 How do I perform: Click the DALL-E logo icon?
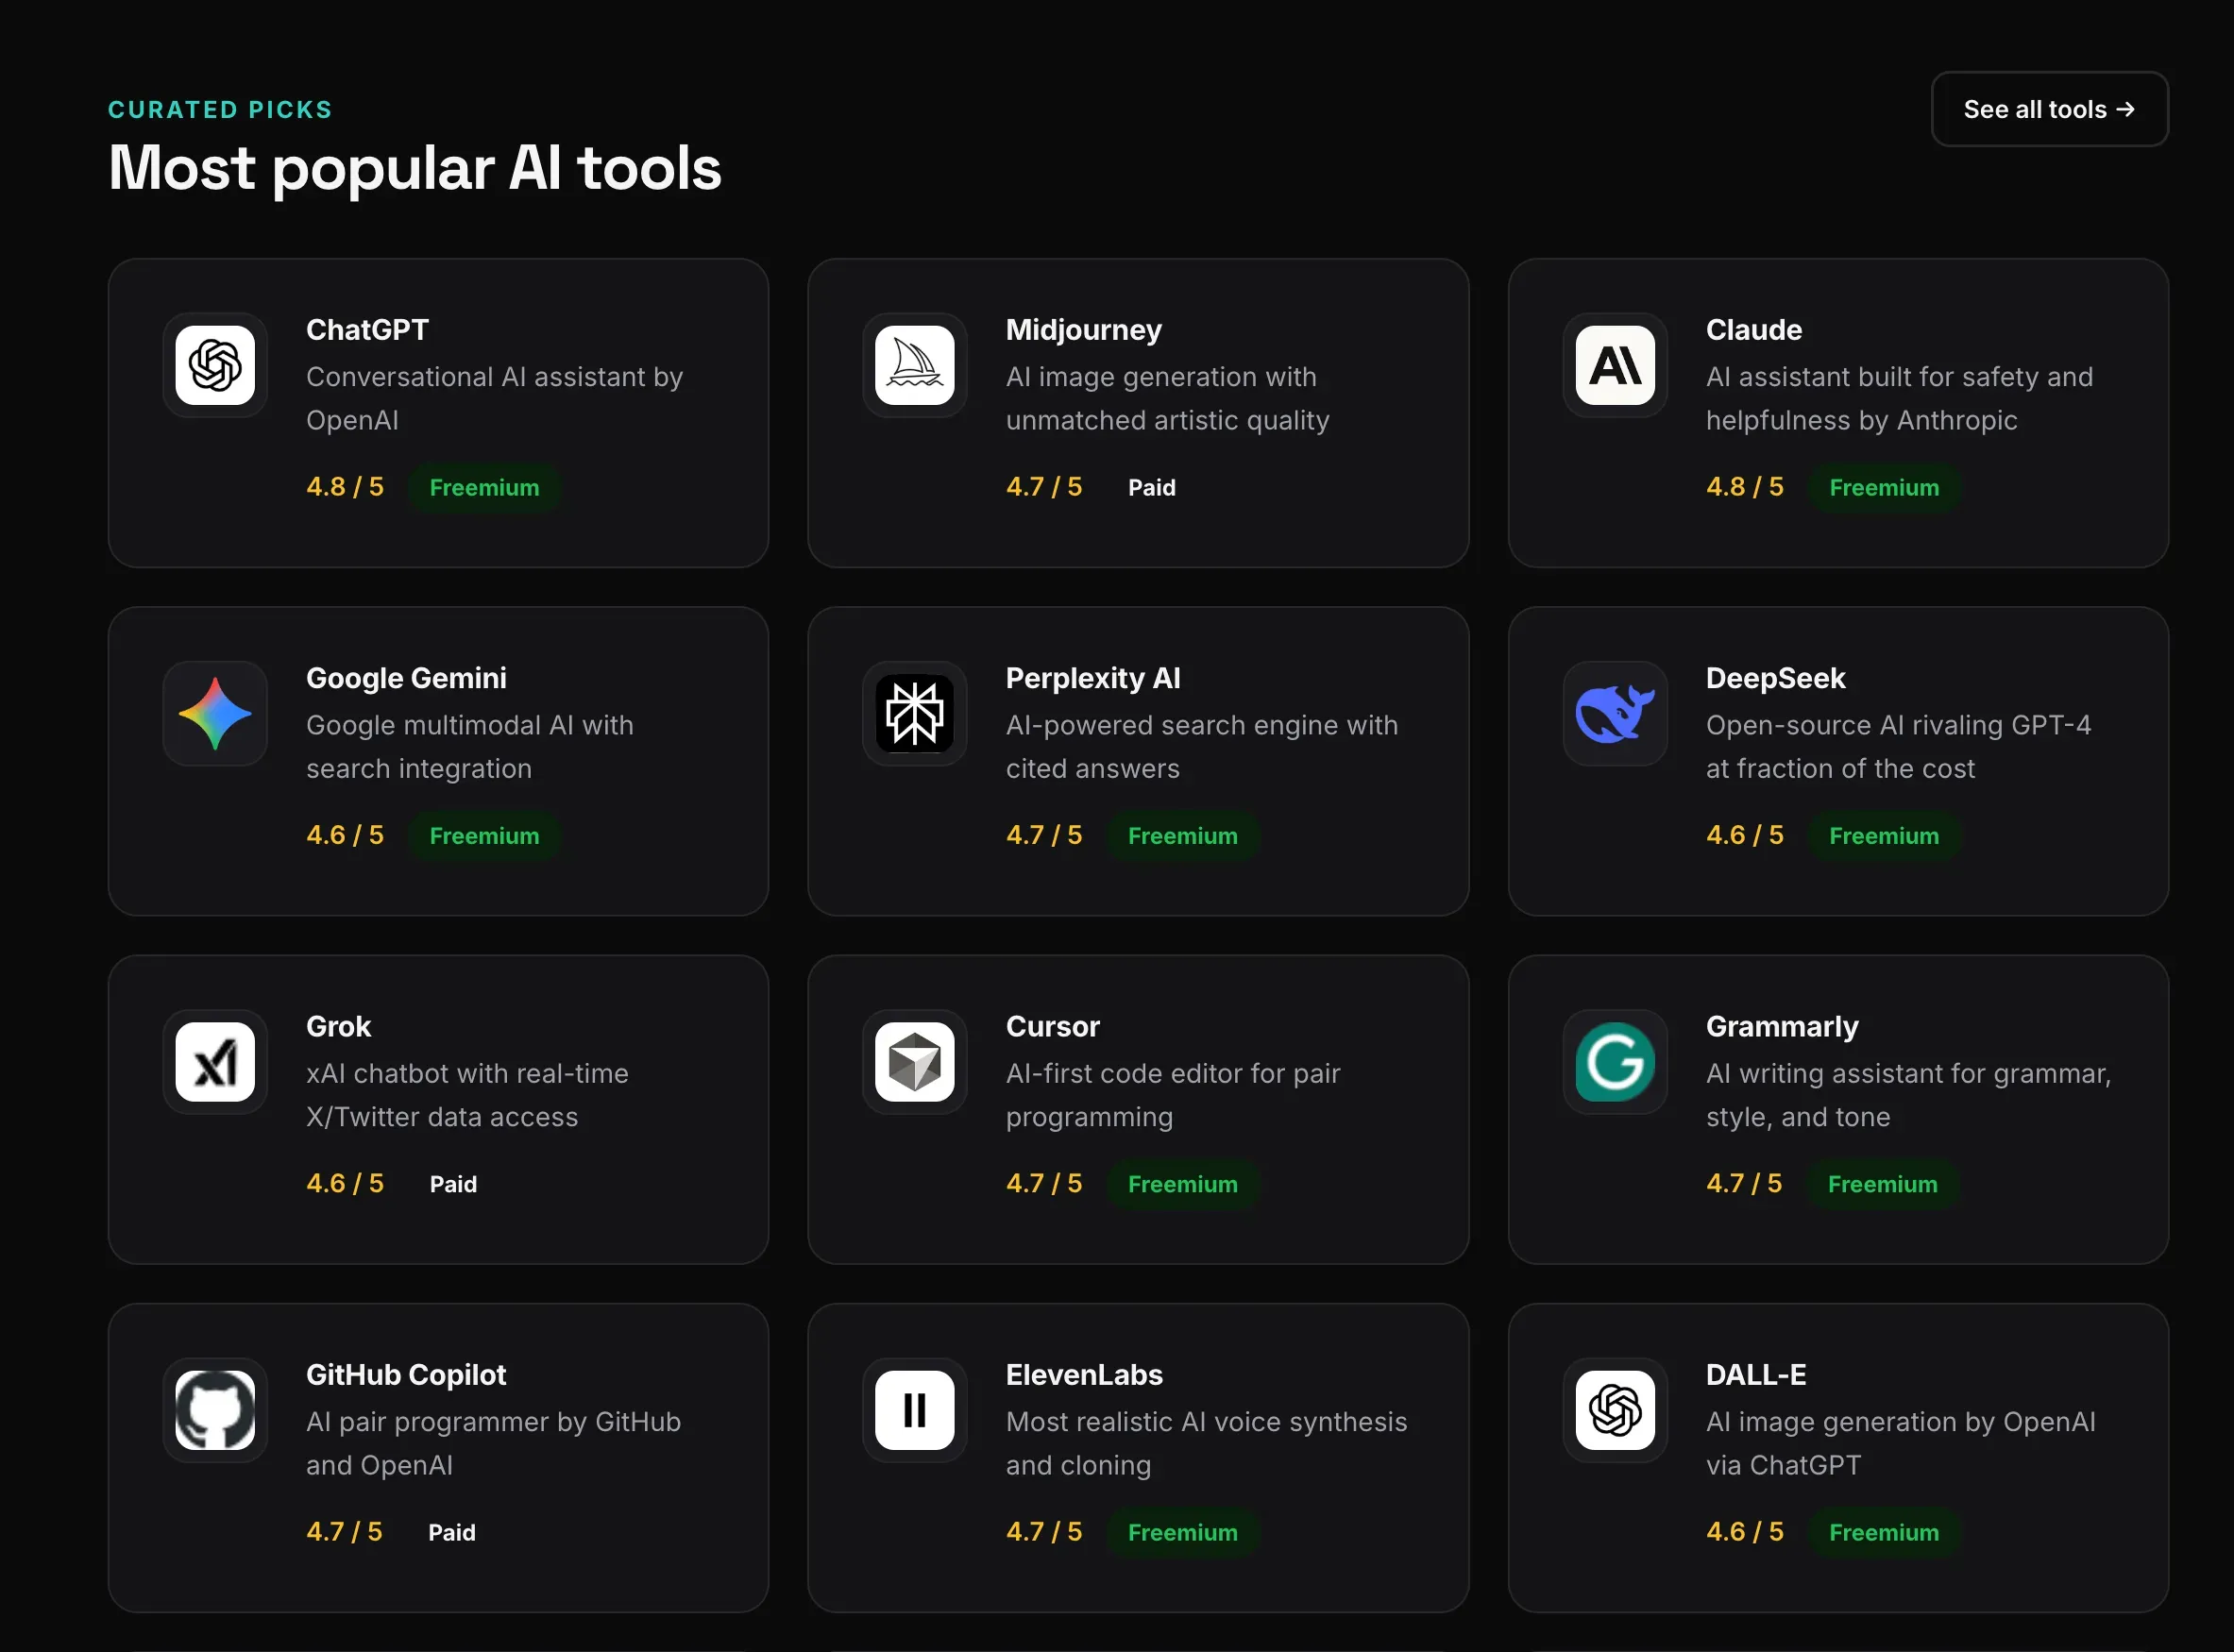click(1614, 1409)
